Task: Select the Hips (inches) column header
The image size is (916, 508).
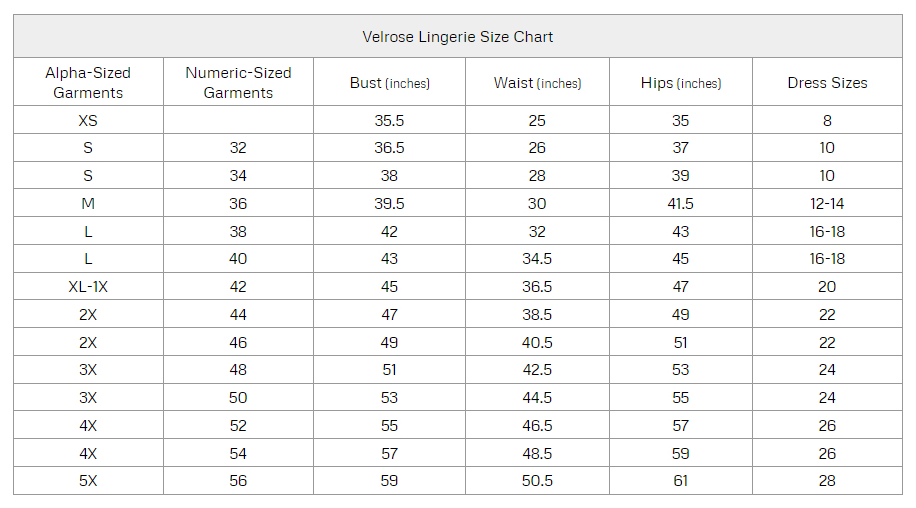Action: click(680, 83)
